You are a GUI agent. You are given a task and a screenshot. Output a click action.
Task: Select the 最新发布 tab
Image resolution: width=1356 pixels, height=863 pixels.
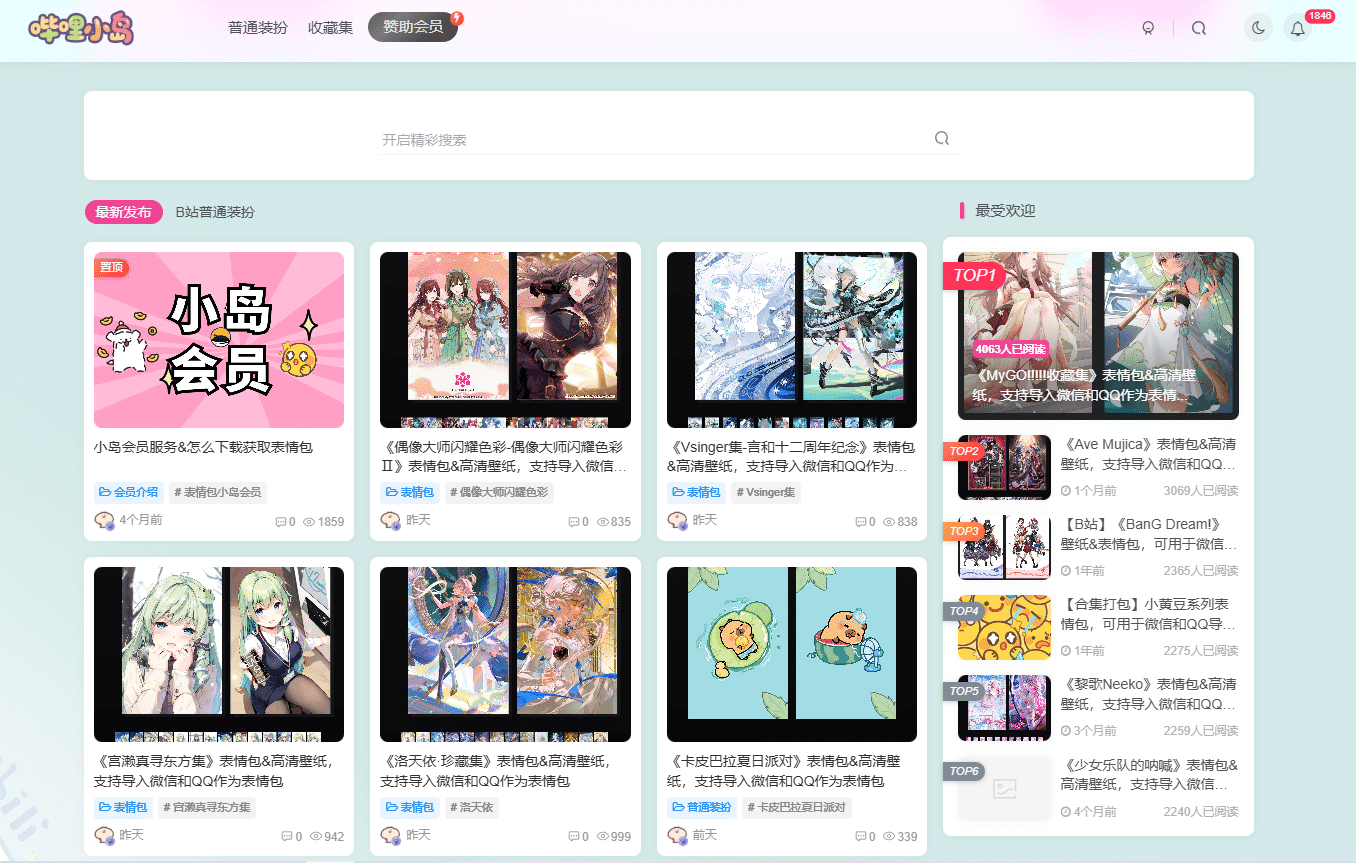[x=124, y=212]
